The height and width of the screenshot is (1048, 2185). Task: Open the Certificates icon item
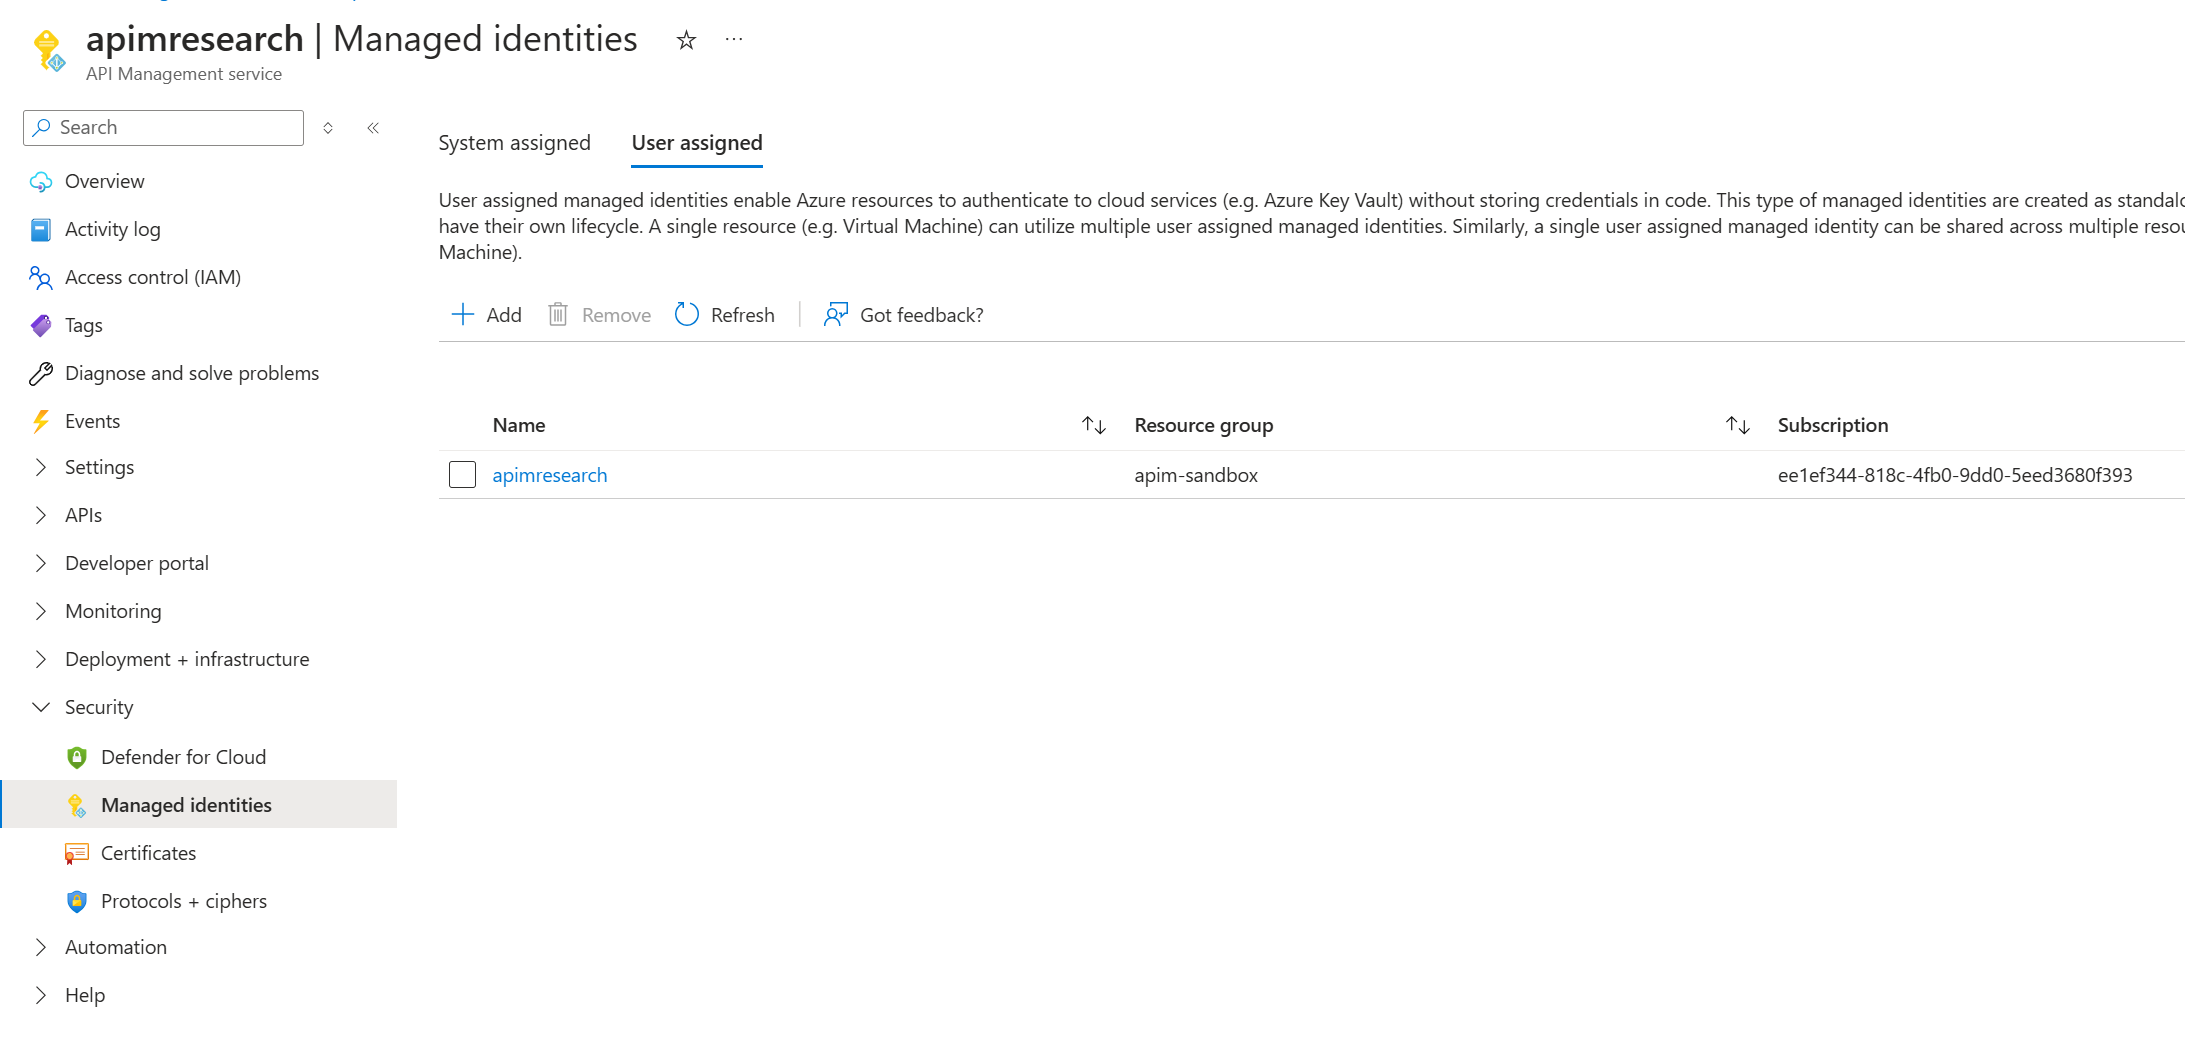click(x=77, y=853)
